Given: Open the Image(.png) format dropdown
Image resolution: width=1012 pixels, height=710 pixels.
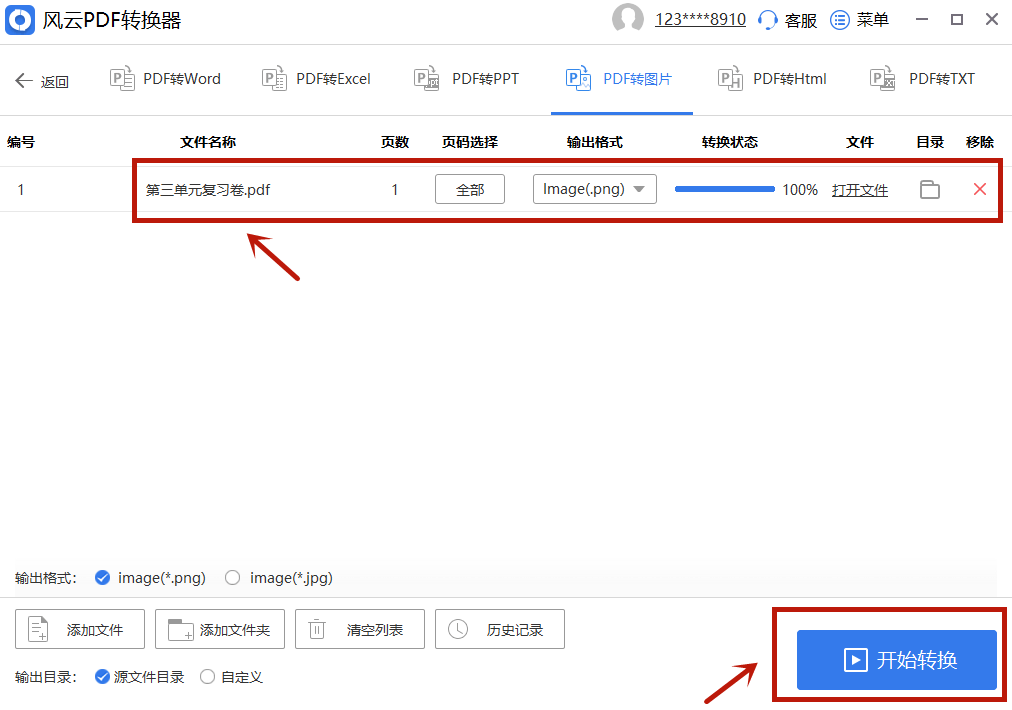Looking at the screenshot, I should [594, 188].
